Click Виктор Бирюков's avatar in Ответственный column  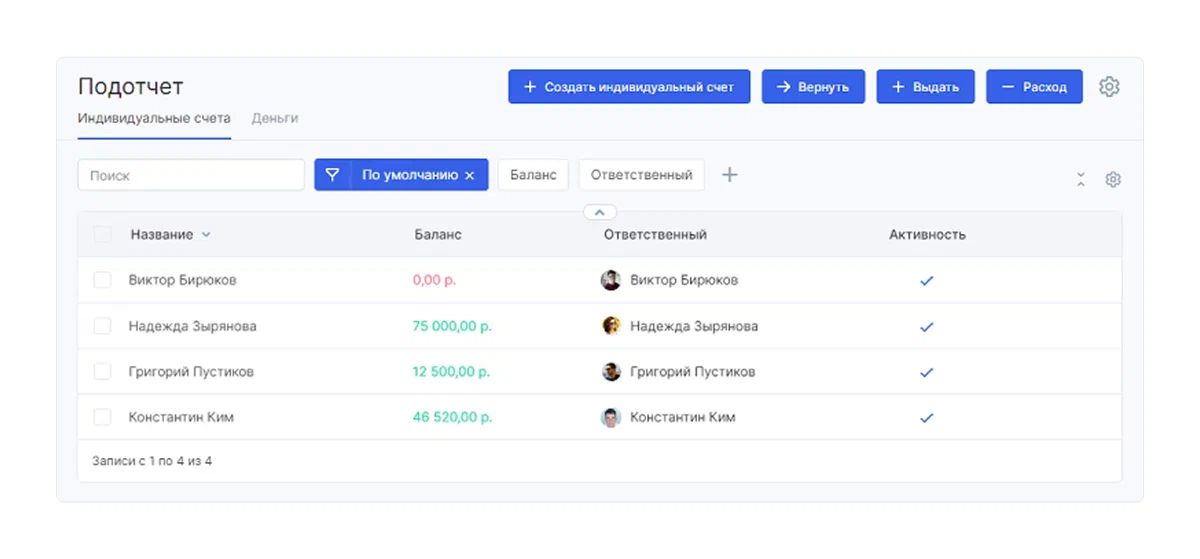[x=610, y=280]
